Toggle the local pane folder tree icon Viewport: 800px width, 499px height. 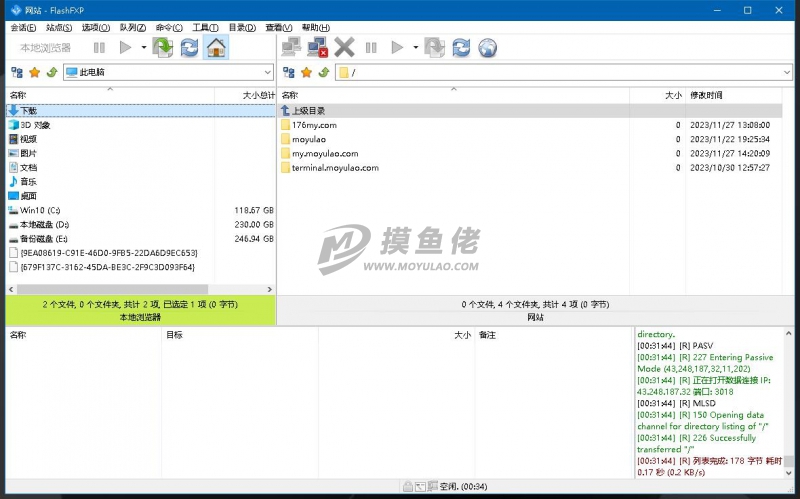coord(17,72)
